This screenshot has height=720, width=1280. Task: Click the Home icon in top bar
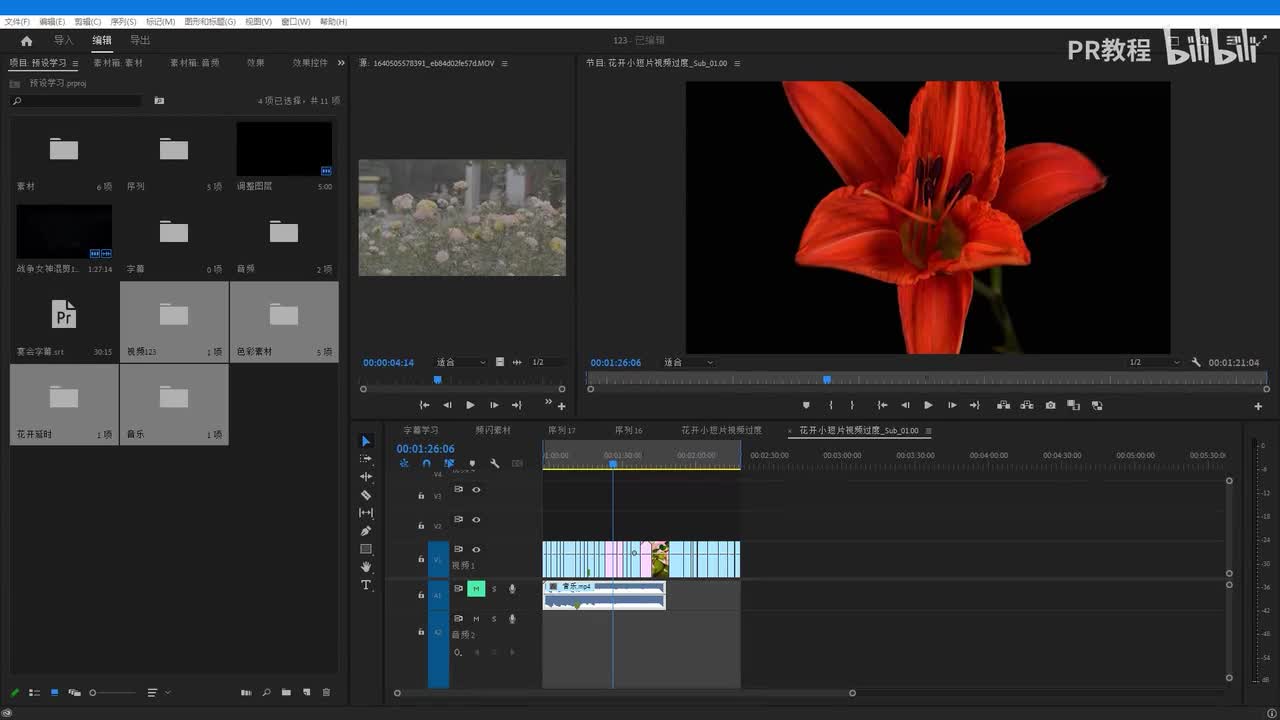26,41
